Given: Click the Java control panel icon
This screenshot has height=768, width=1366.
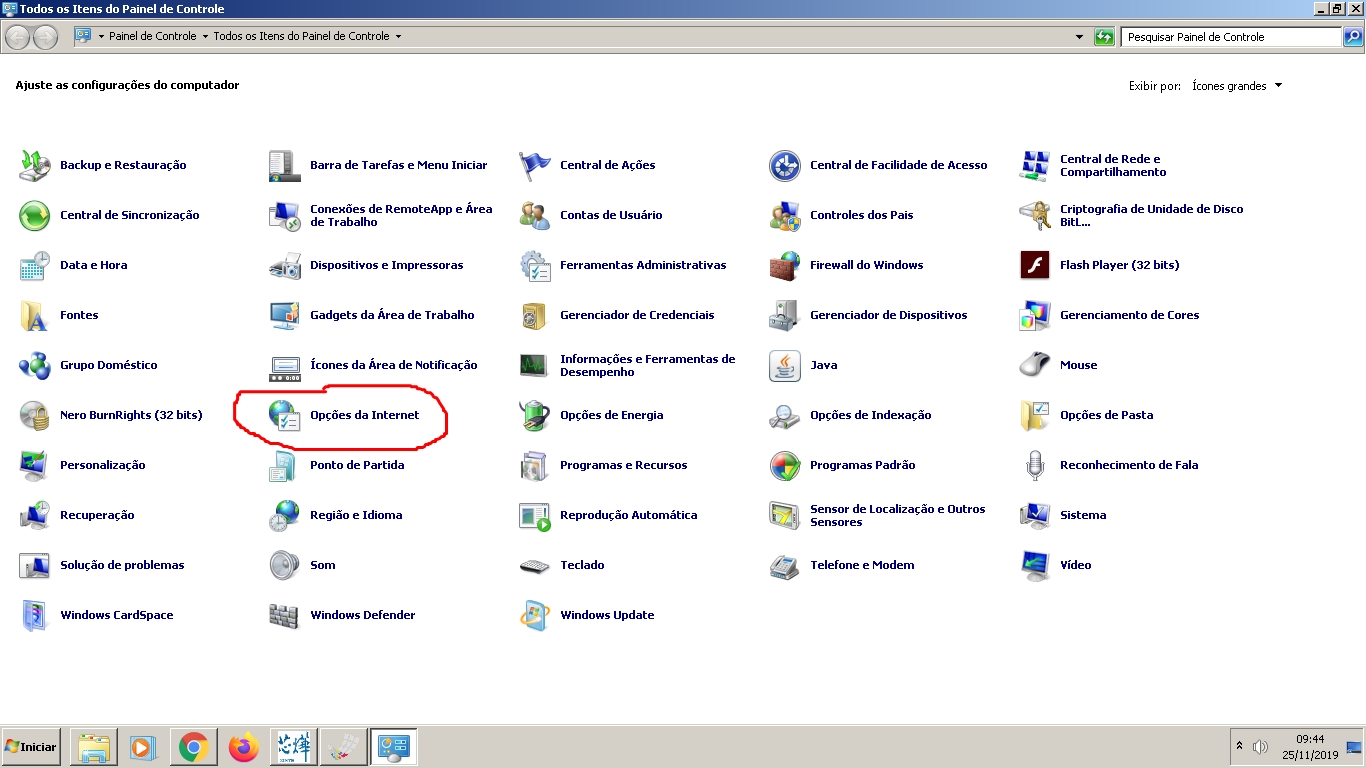Looking at the screenshot, I should click(785, 365).
